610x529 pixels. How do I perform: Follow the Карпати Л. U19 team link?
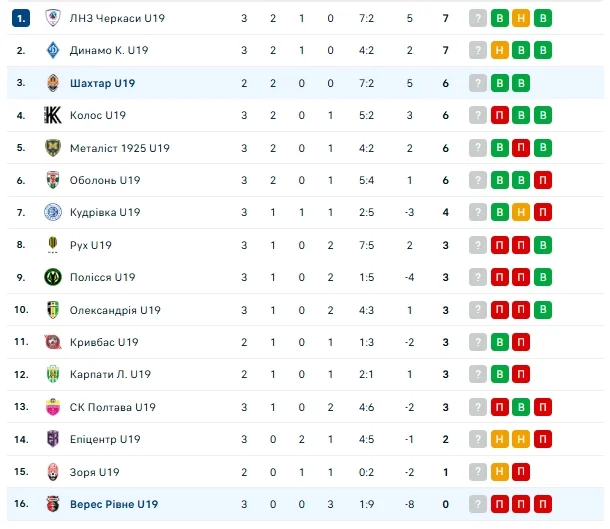click(110, 374)
